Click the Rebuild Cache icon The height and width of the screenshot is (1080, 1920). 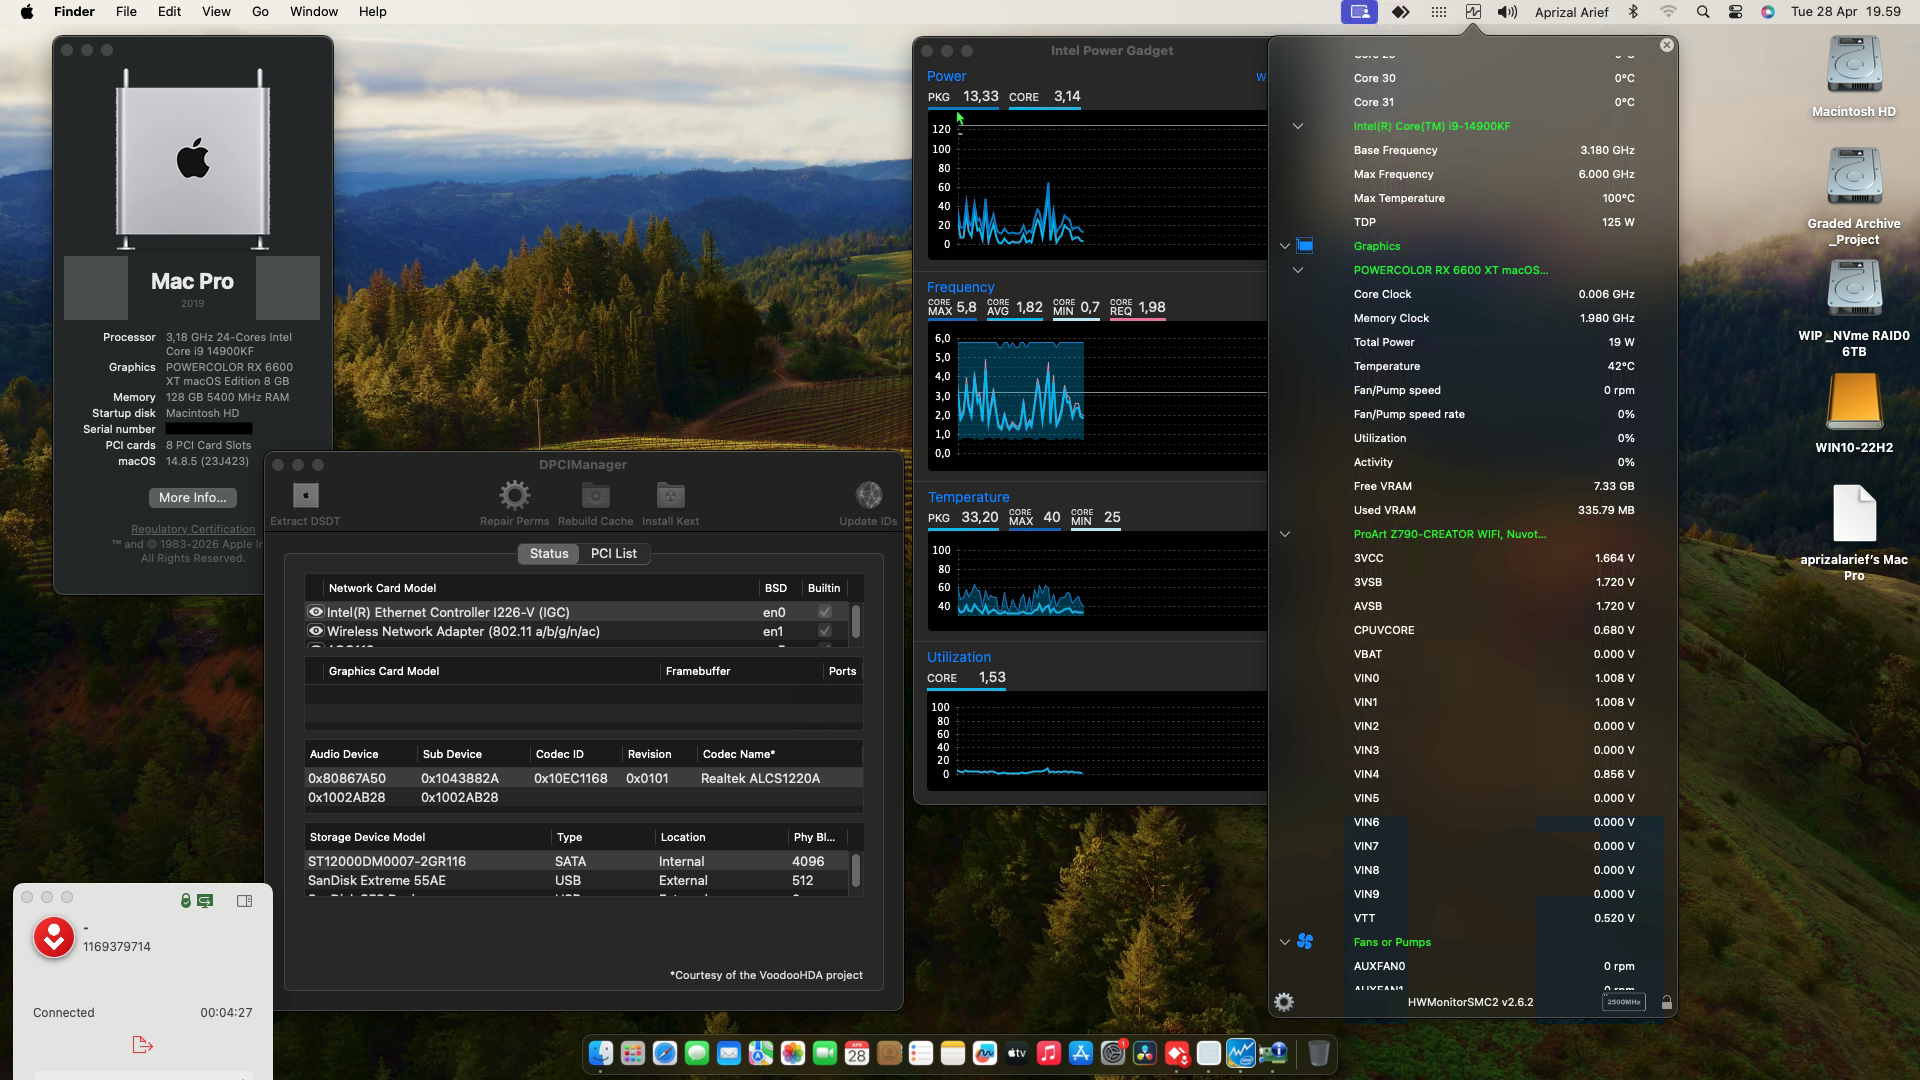click(x=595, y=495)
